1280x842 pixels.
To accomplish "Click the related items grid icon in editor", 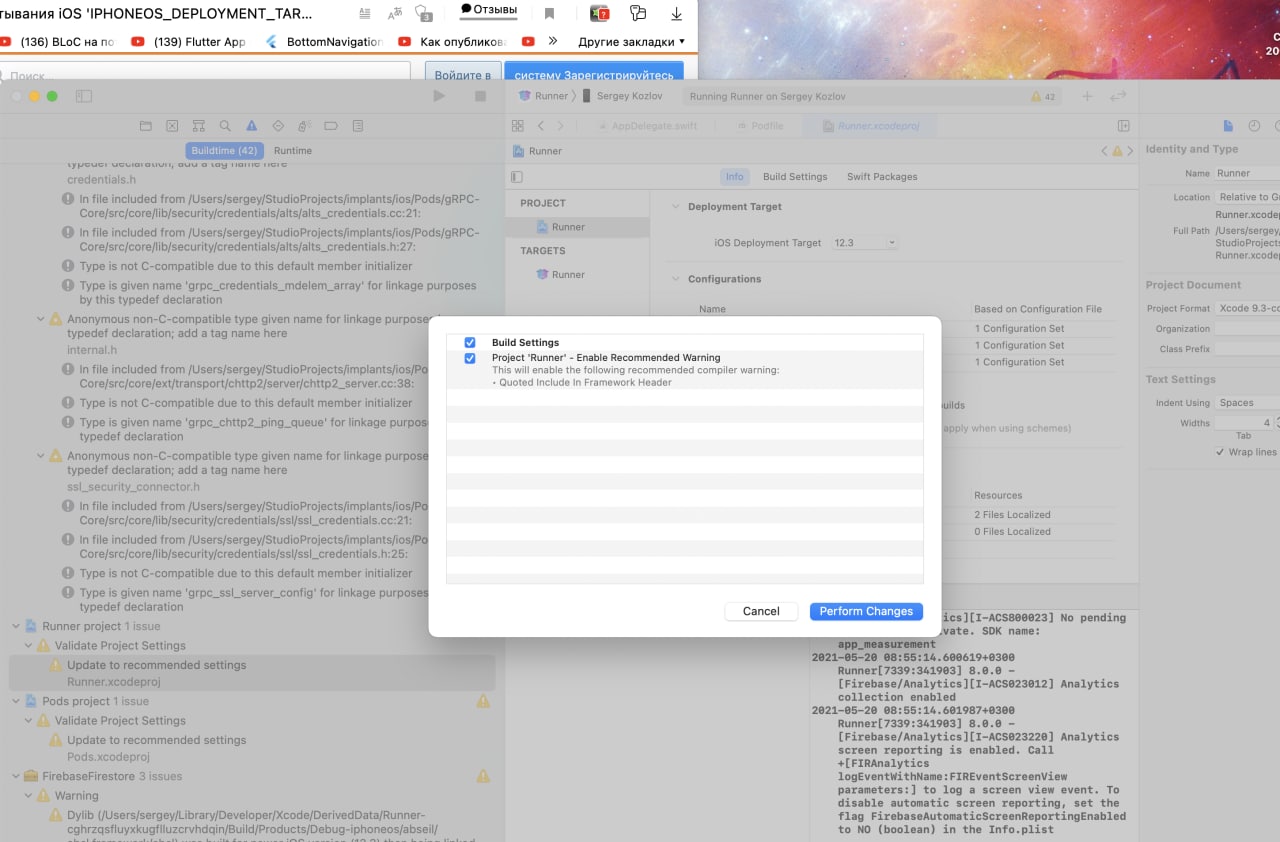I will (517, 126).
